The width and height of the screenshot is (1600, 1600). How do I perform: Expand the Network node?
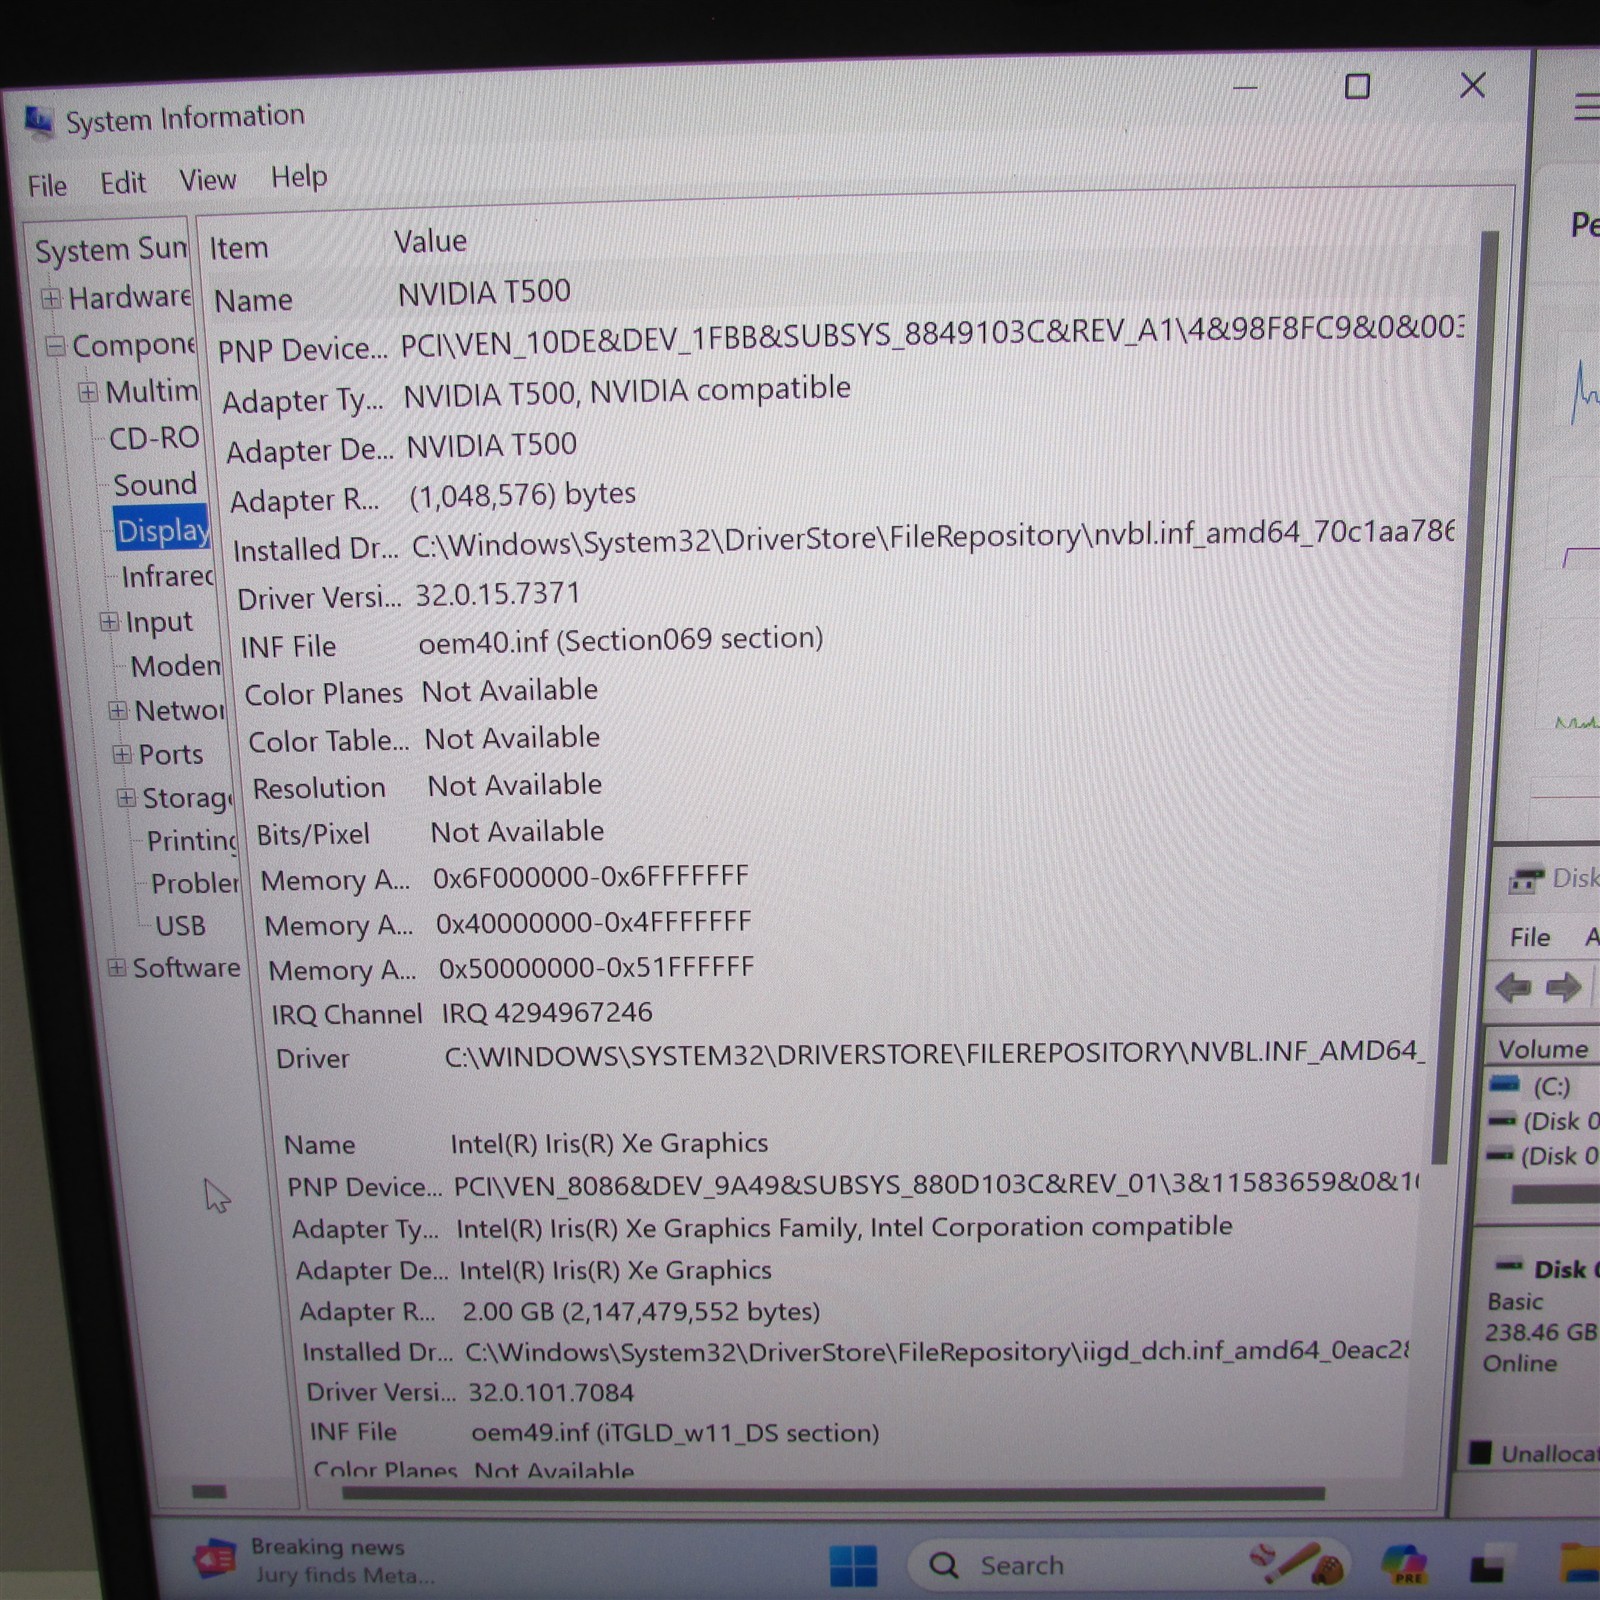pyautogui.click(x=118, y=710)
